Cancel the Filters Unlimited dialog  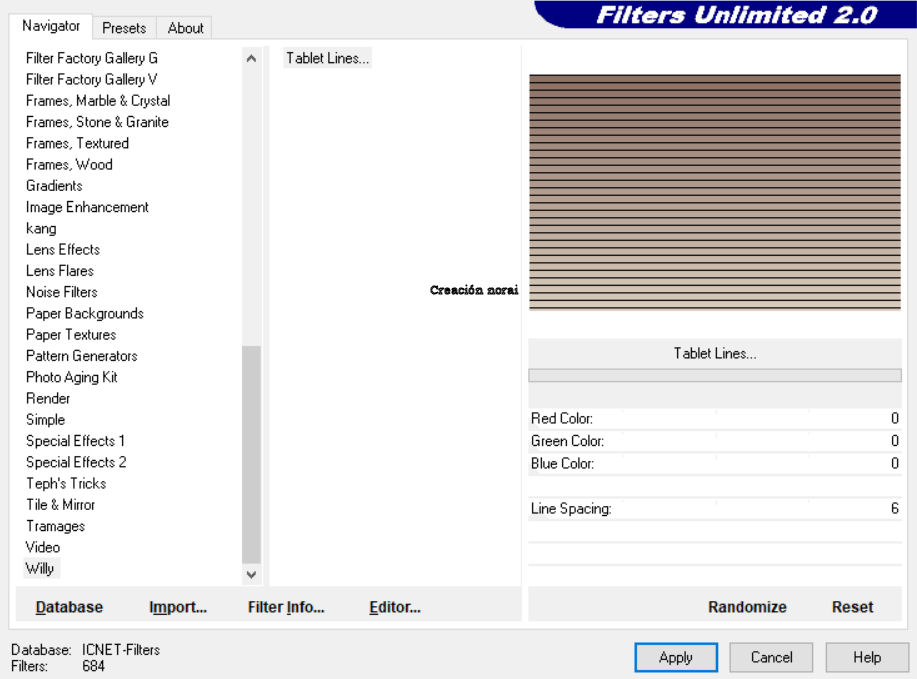tap(771, 657)
